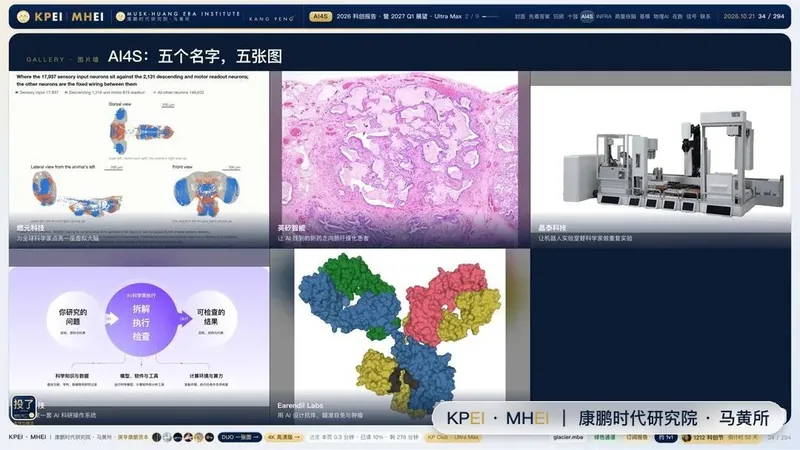
Task: Click the dark blue pill button beside 订阅报告
Action: click(666, 437)
